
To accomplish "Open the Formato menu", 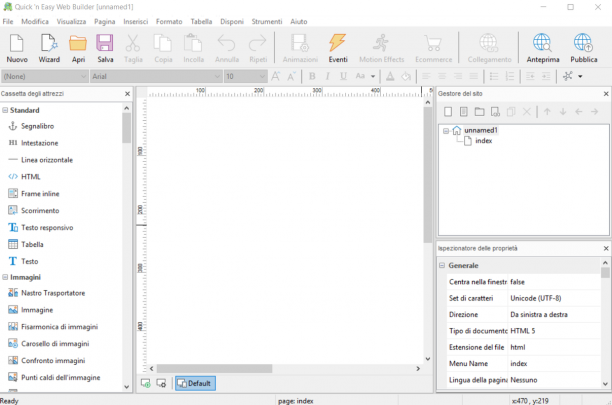I will pyautogui.click(x=169, y=21).
